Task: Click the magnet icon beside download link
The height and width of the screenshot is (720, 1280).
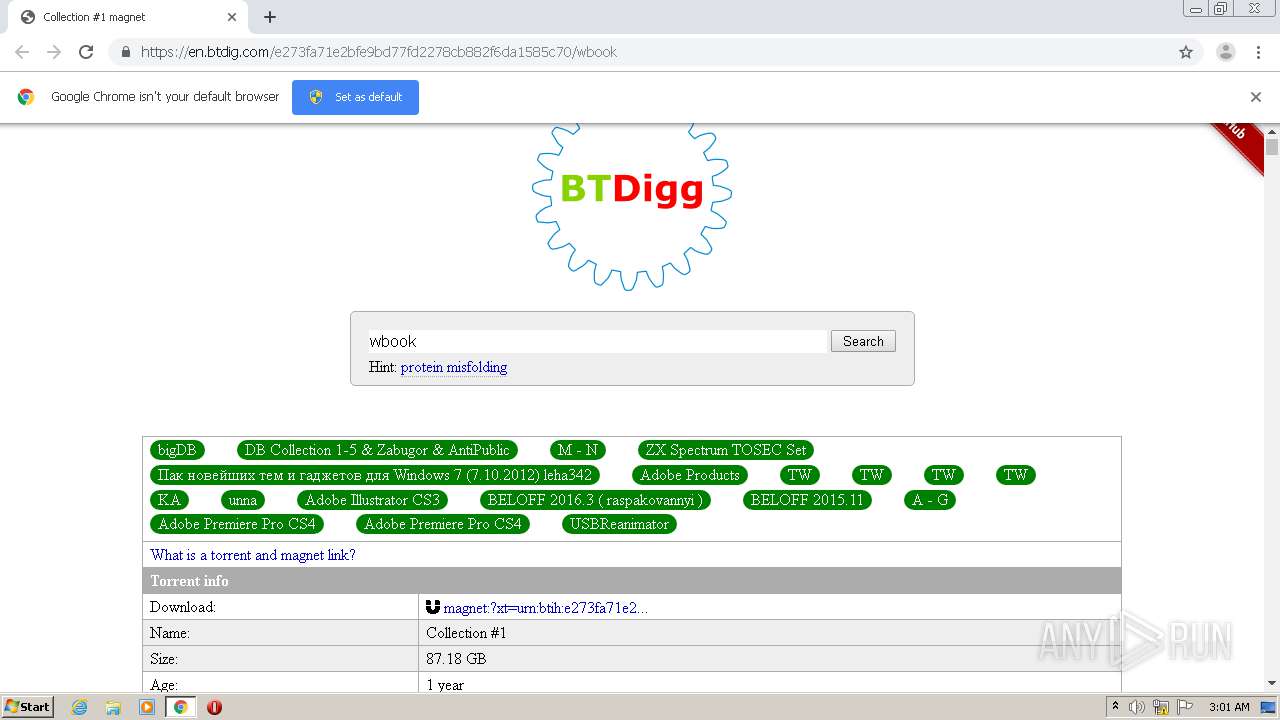Action: (x=433, y=607)
